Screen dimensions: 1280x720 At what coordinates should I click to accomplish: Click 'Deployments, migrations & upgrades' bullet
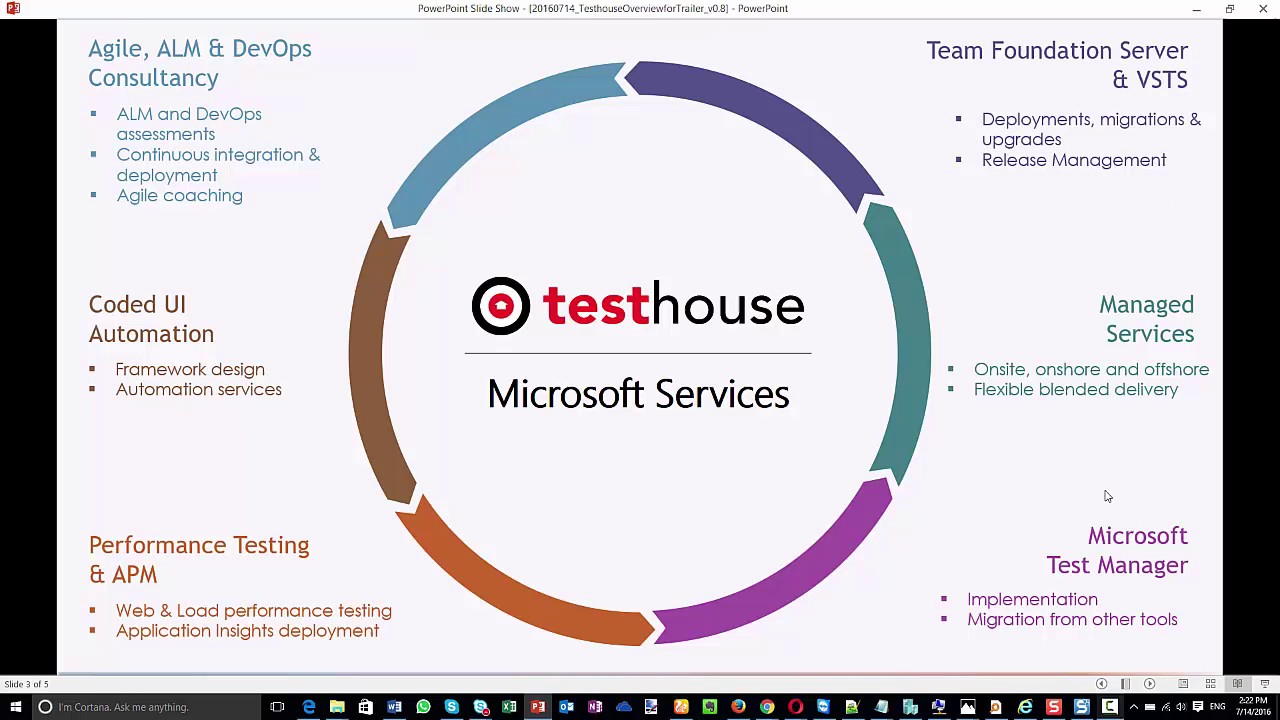(1091, 129)
